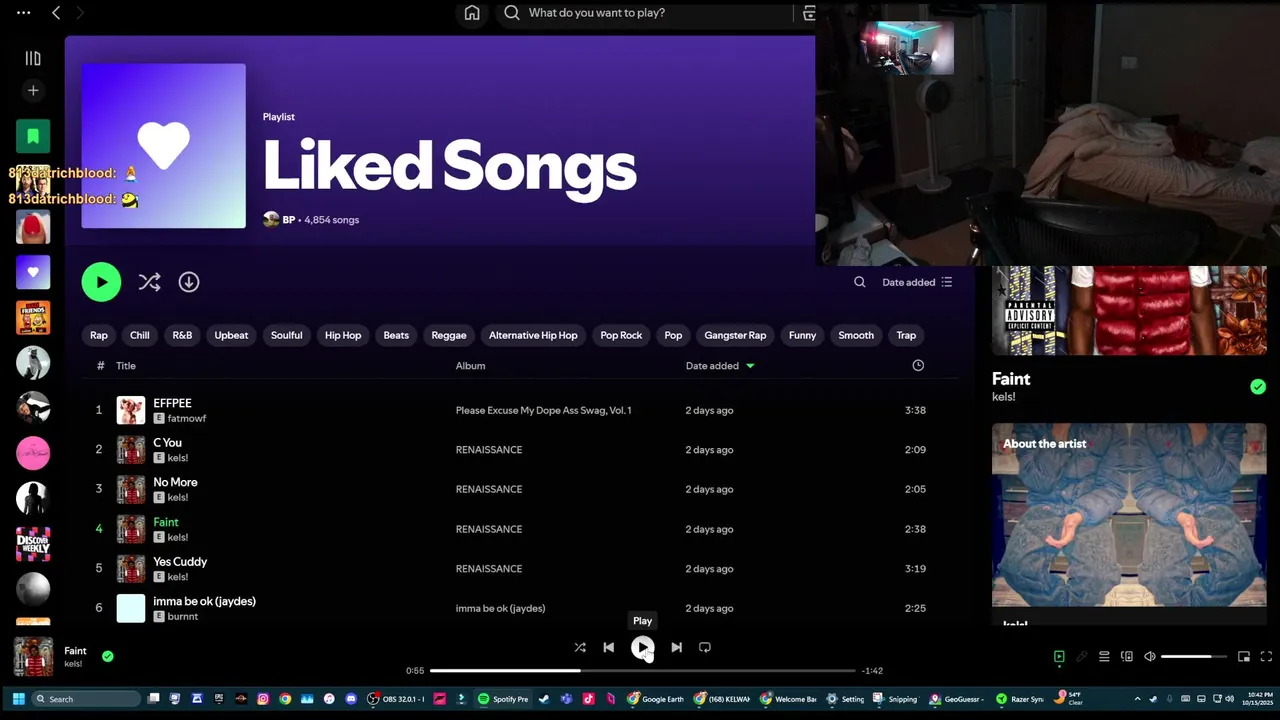Viewport: 1280px width, 720px height.
Task: Open imma be ok (jaydes) album link
Action: point(500,608)
